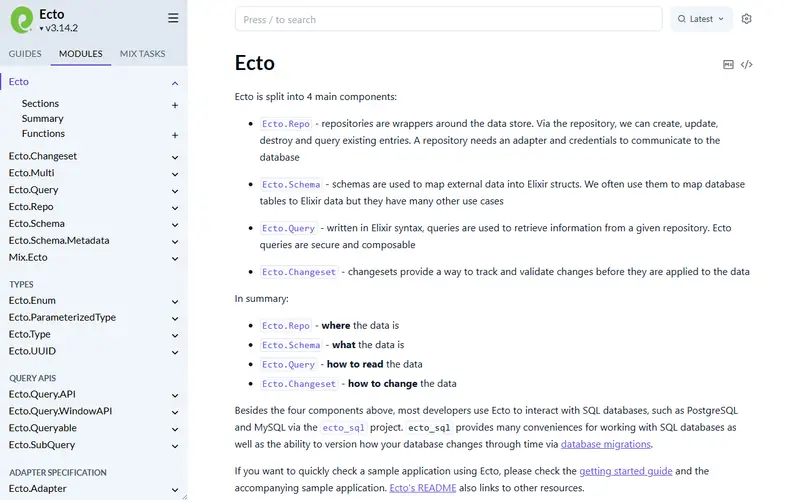Open Ecto.Multi in sidebar
Image resolution: width=800 pixels, height=500 pixels.
pos(32,173)
